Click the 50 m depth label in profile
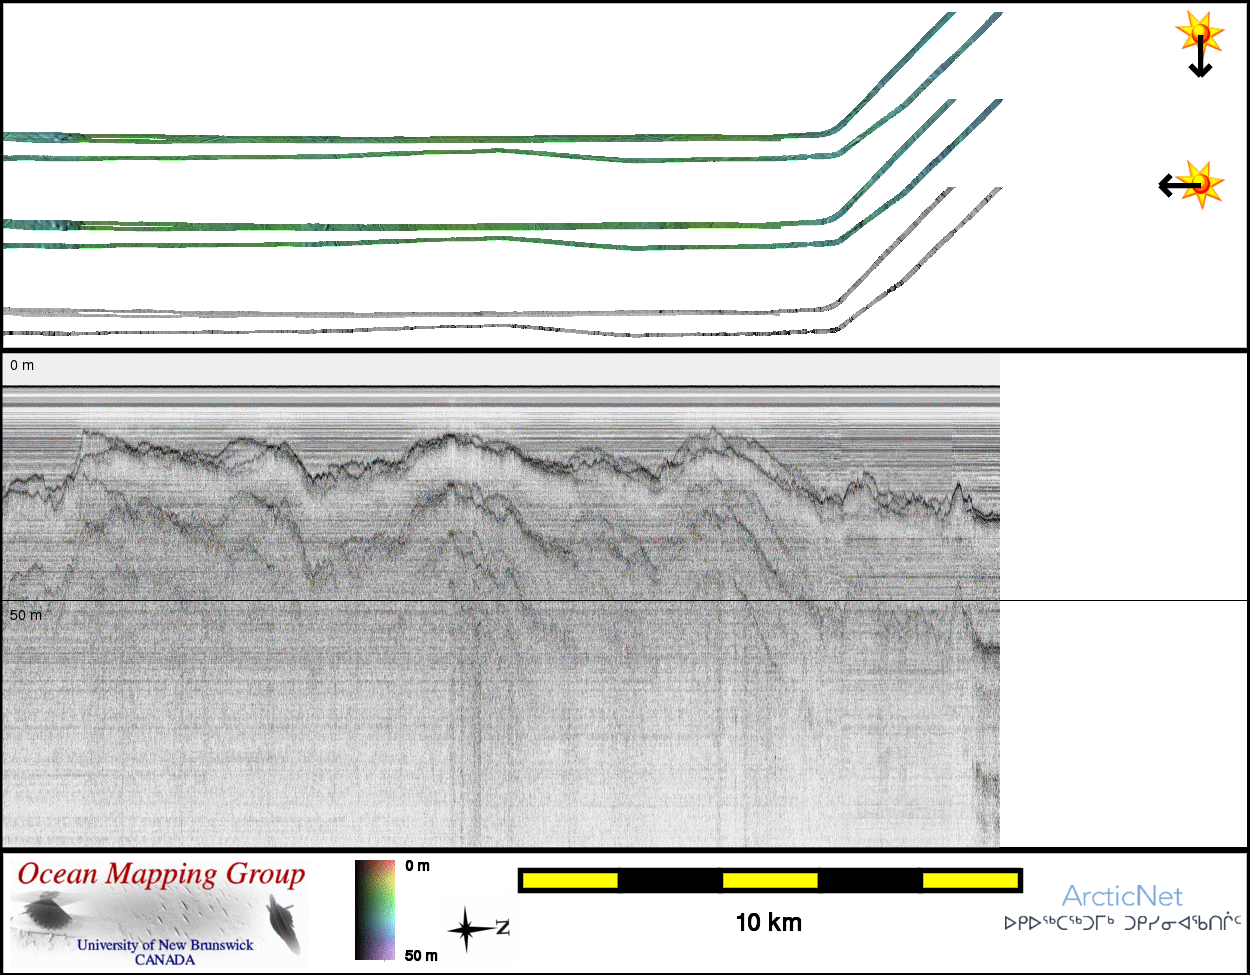Screen dimensions: 1250x975 point(26,615)
